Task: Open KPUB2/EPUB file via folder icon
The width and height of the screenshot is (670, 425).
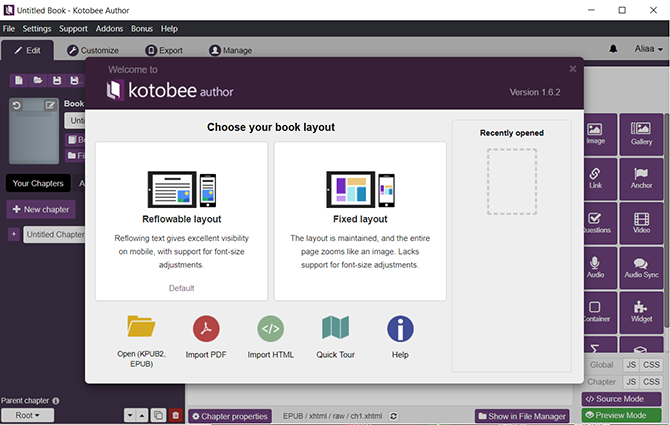Action: click(x=141, y=329)
